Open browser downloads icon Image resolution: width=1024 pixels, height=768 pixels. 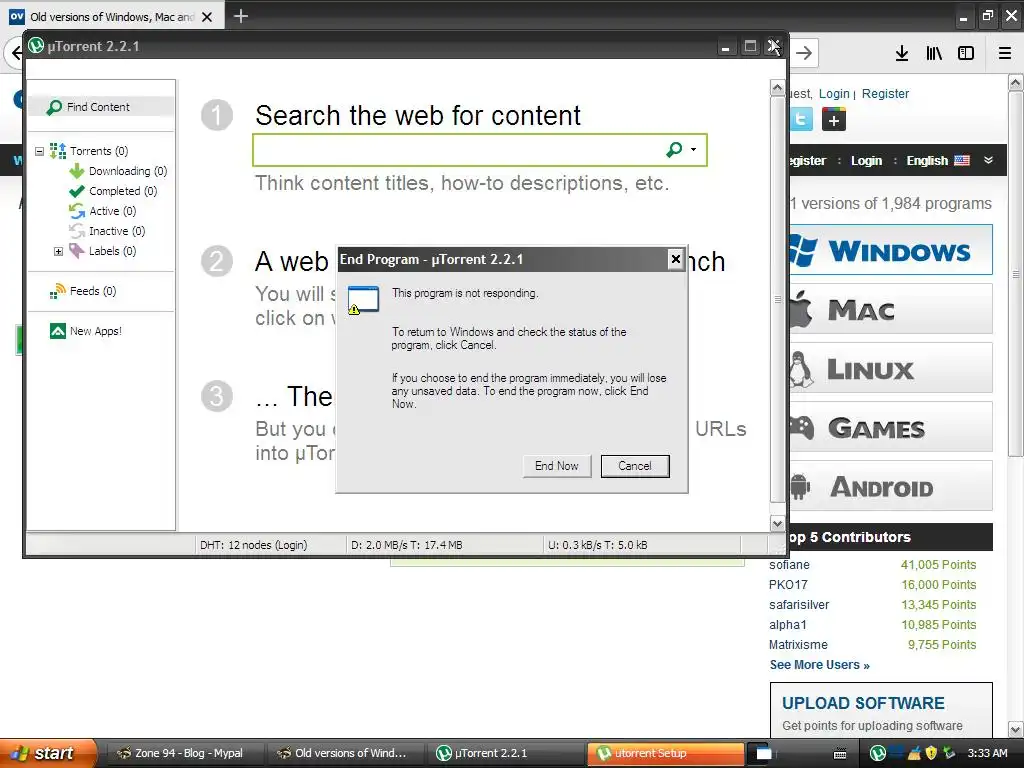coord(902,53)
